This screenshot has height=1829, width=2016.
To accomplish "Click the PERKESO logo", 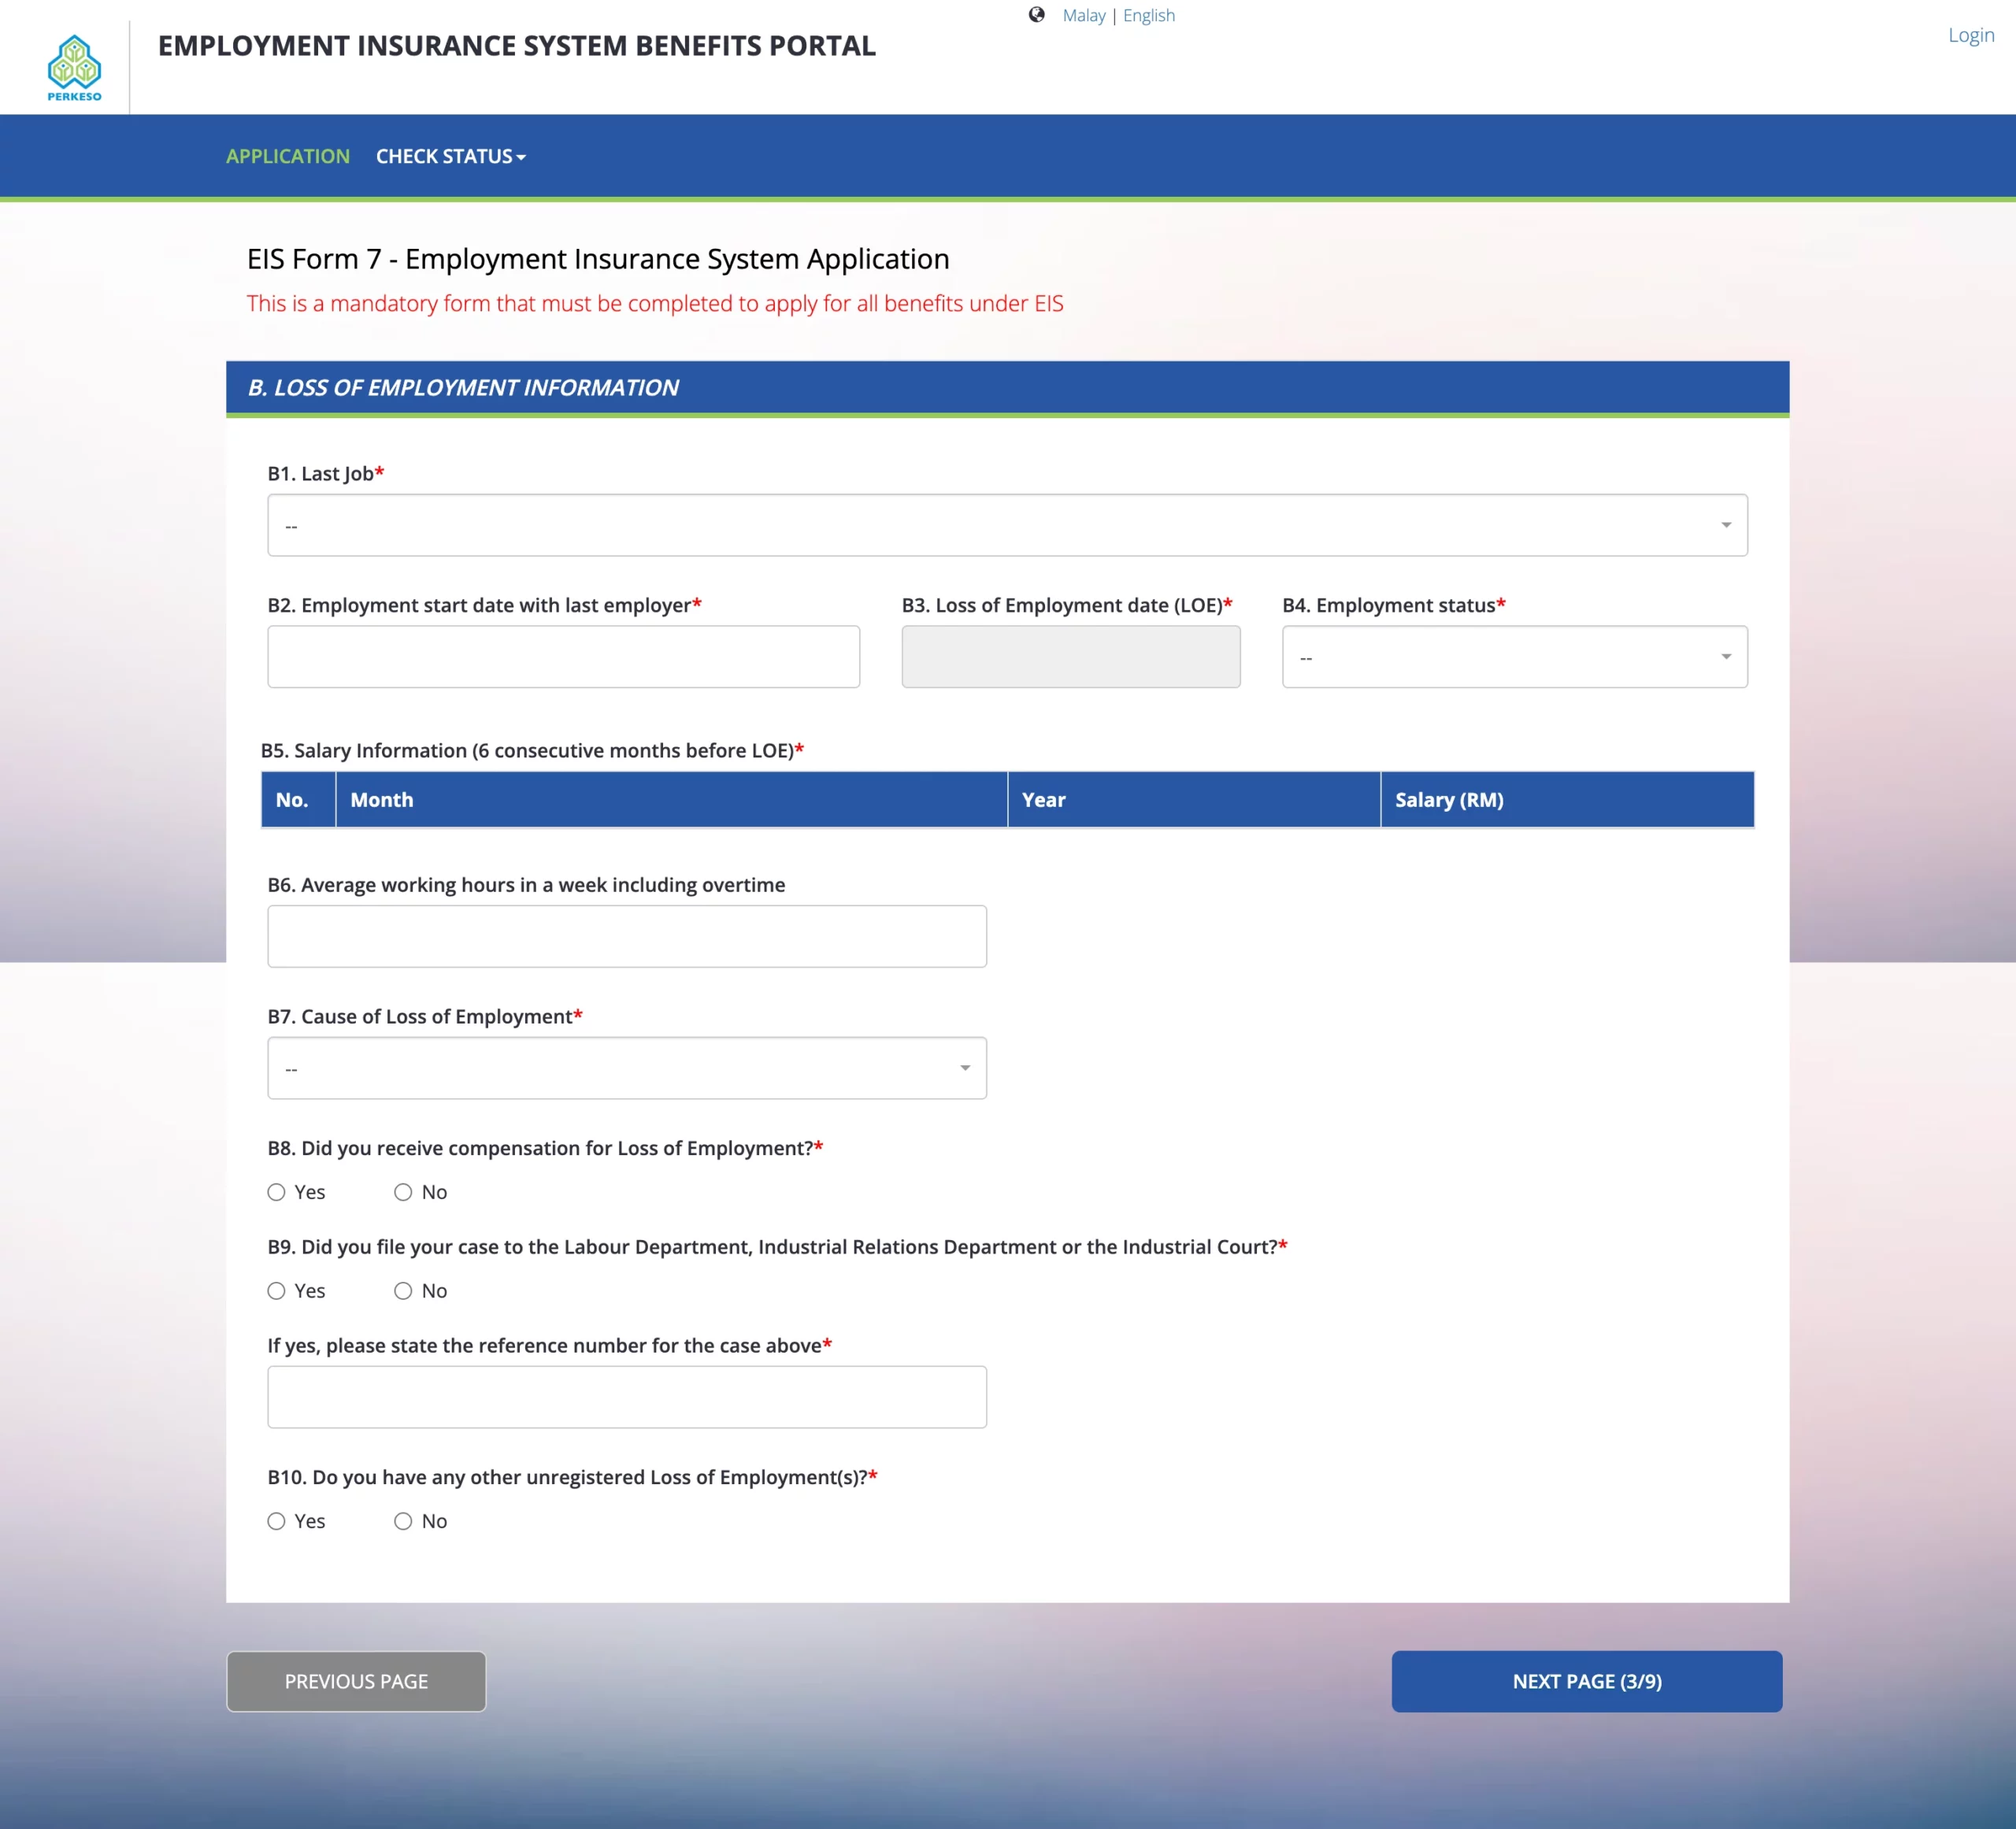I will coord(74,67).
